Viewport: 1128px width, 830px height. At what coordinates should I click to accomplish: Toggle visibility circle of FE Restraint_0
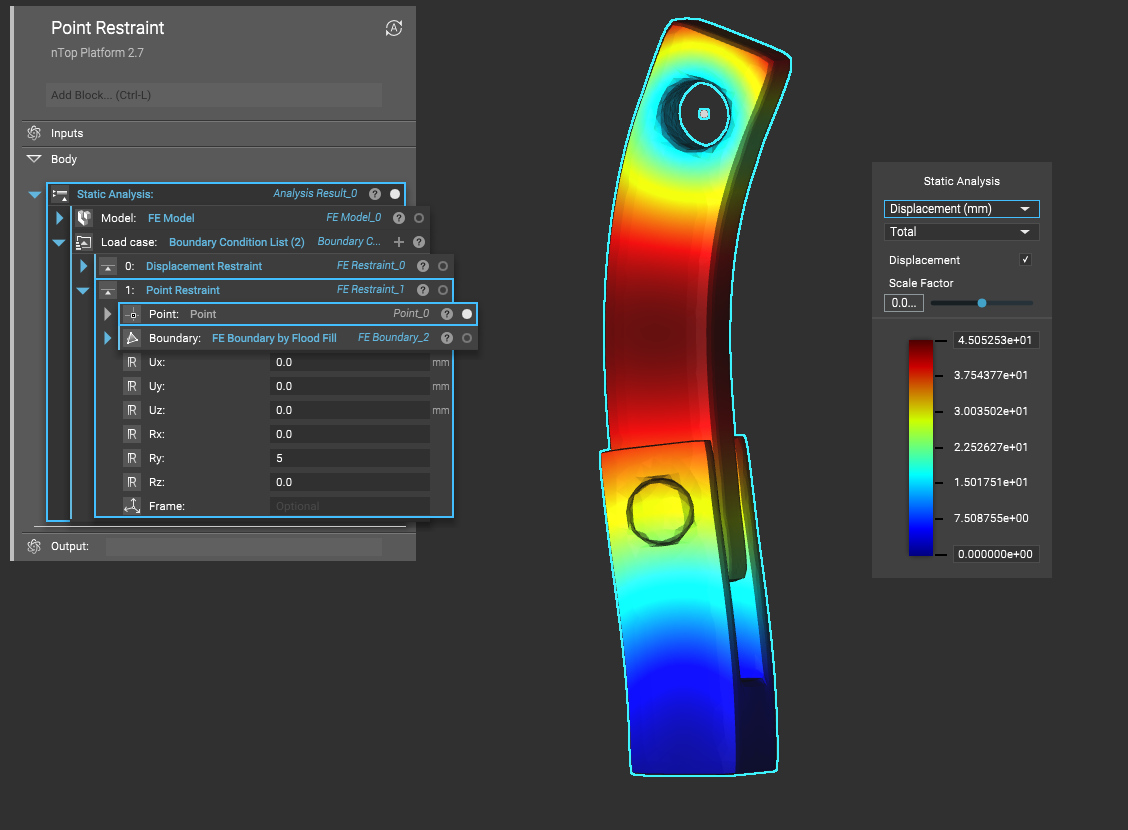point(443,266)
